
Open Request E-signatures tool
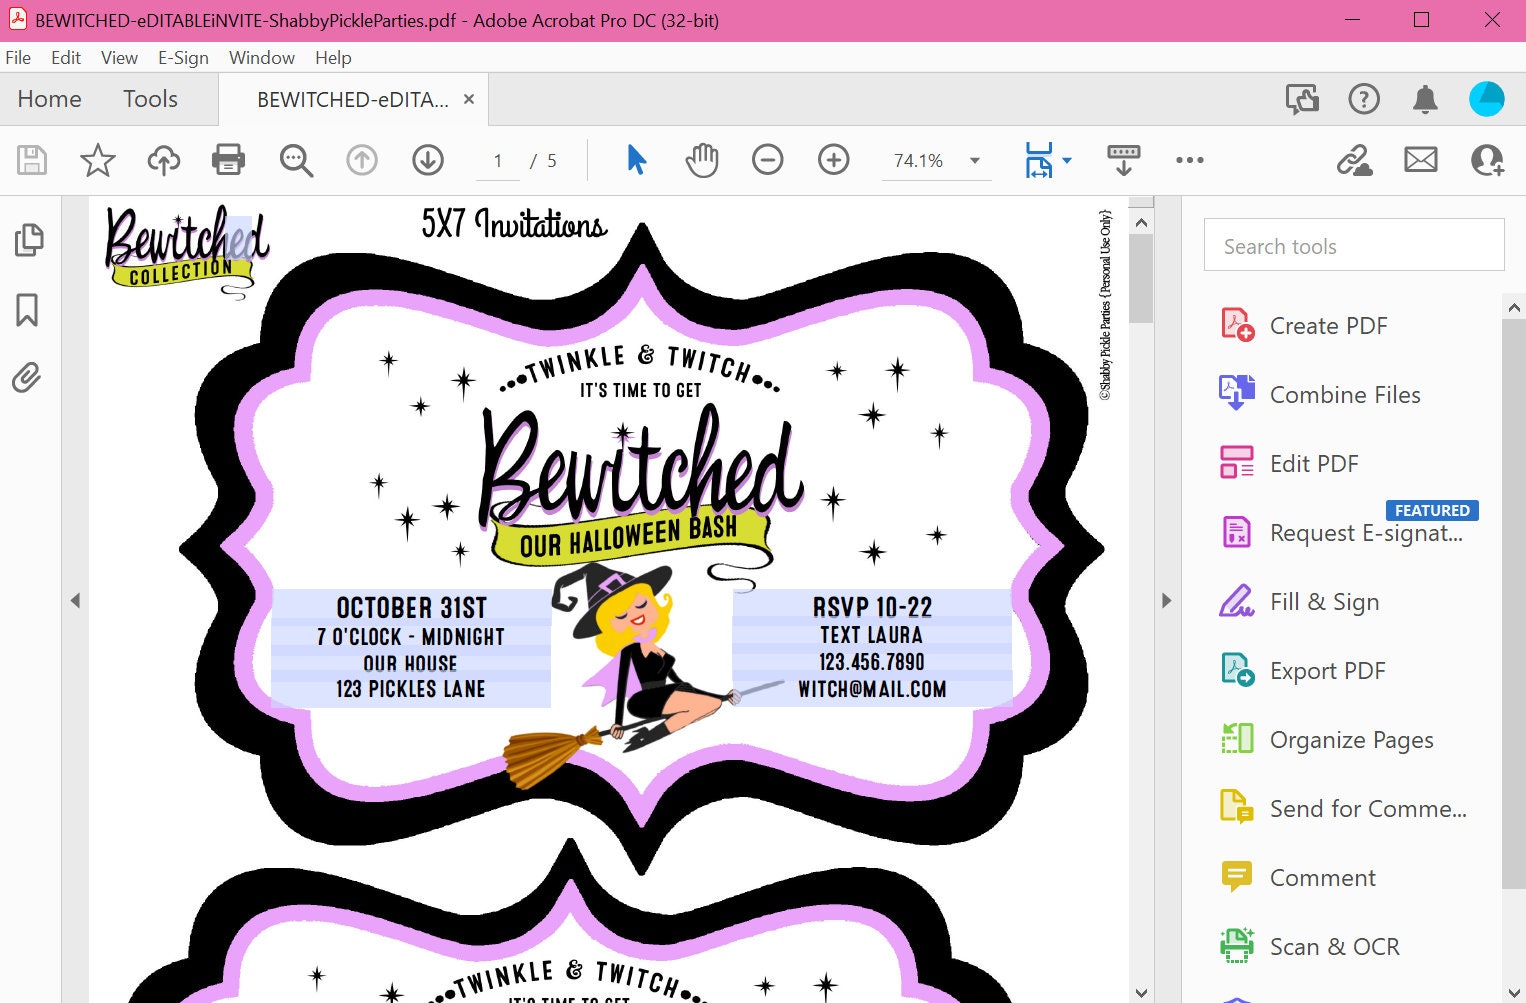pyautogui.click(x=1341, y=533)
